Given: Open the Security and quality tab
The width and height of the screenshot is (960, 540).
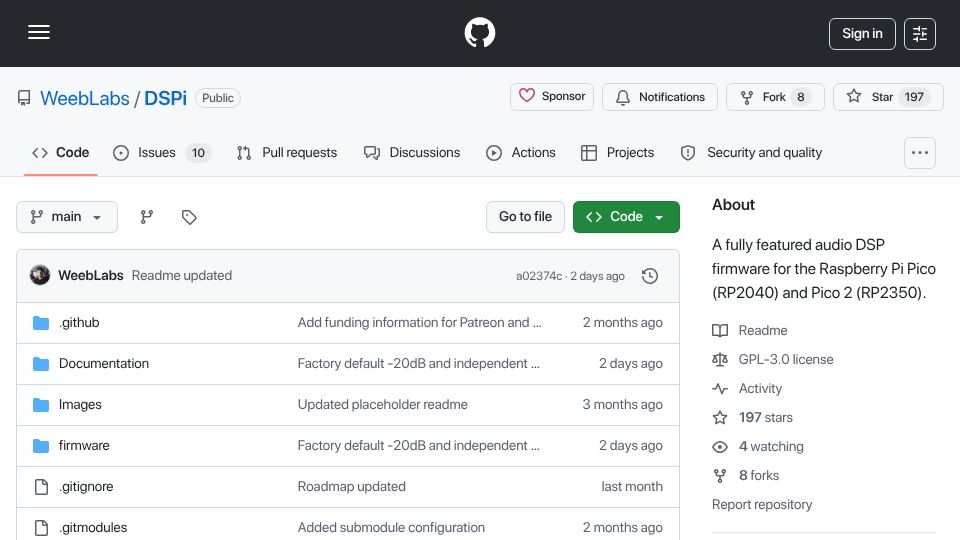Looking at the screenshot, I should point(751,152).
